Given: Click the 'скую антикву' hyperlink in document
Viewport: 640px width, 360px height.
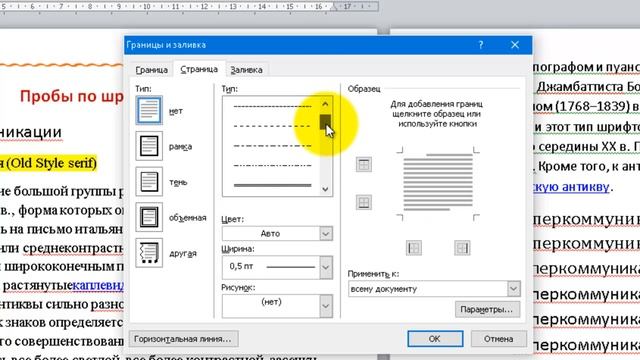Looking at the screenshot, I should (571, 187).
